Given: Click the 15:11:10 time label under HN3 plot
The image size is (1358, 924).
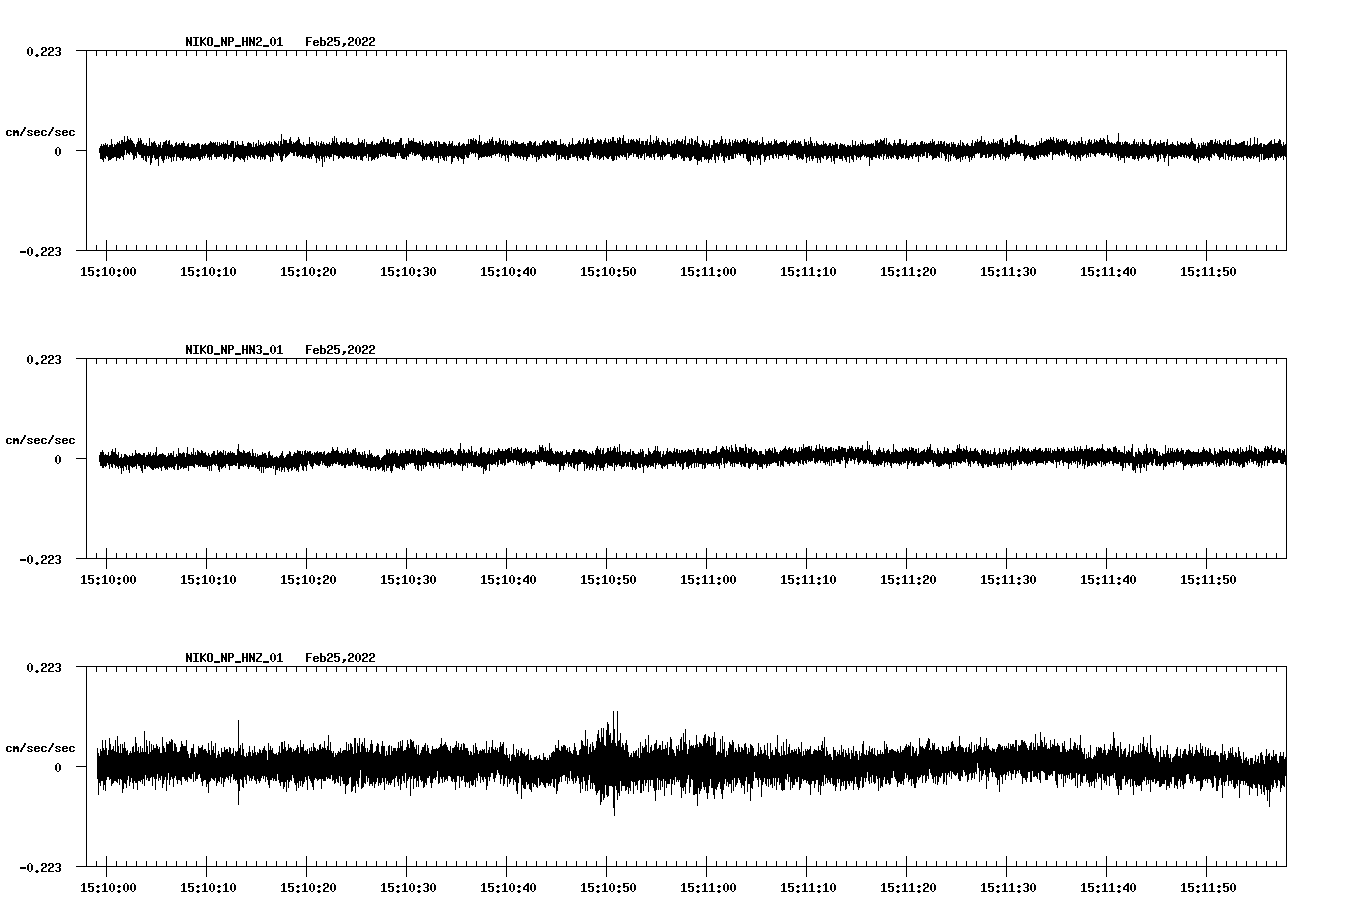Looking at the screenshot, I should 808,580.
